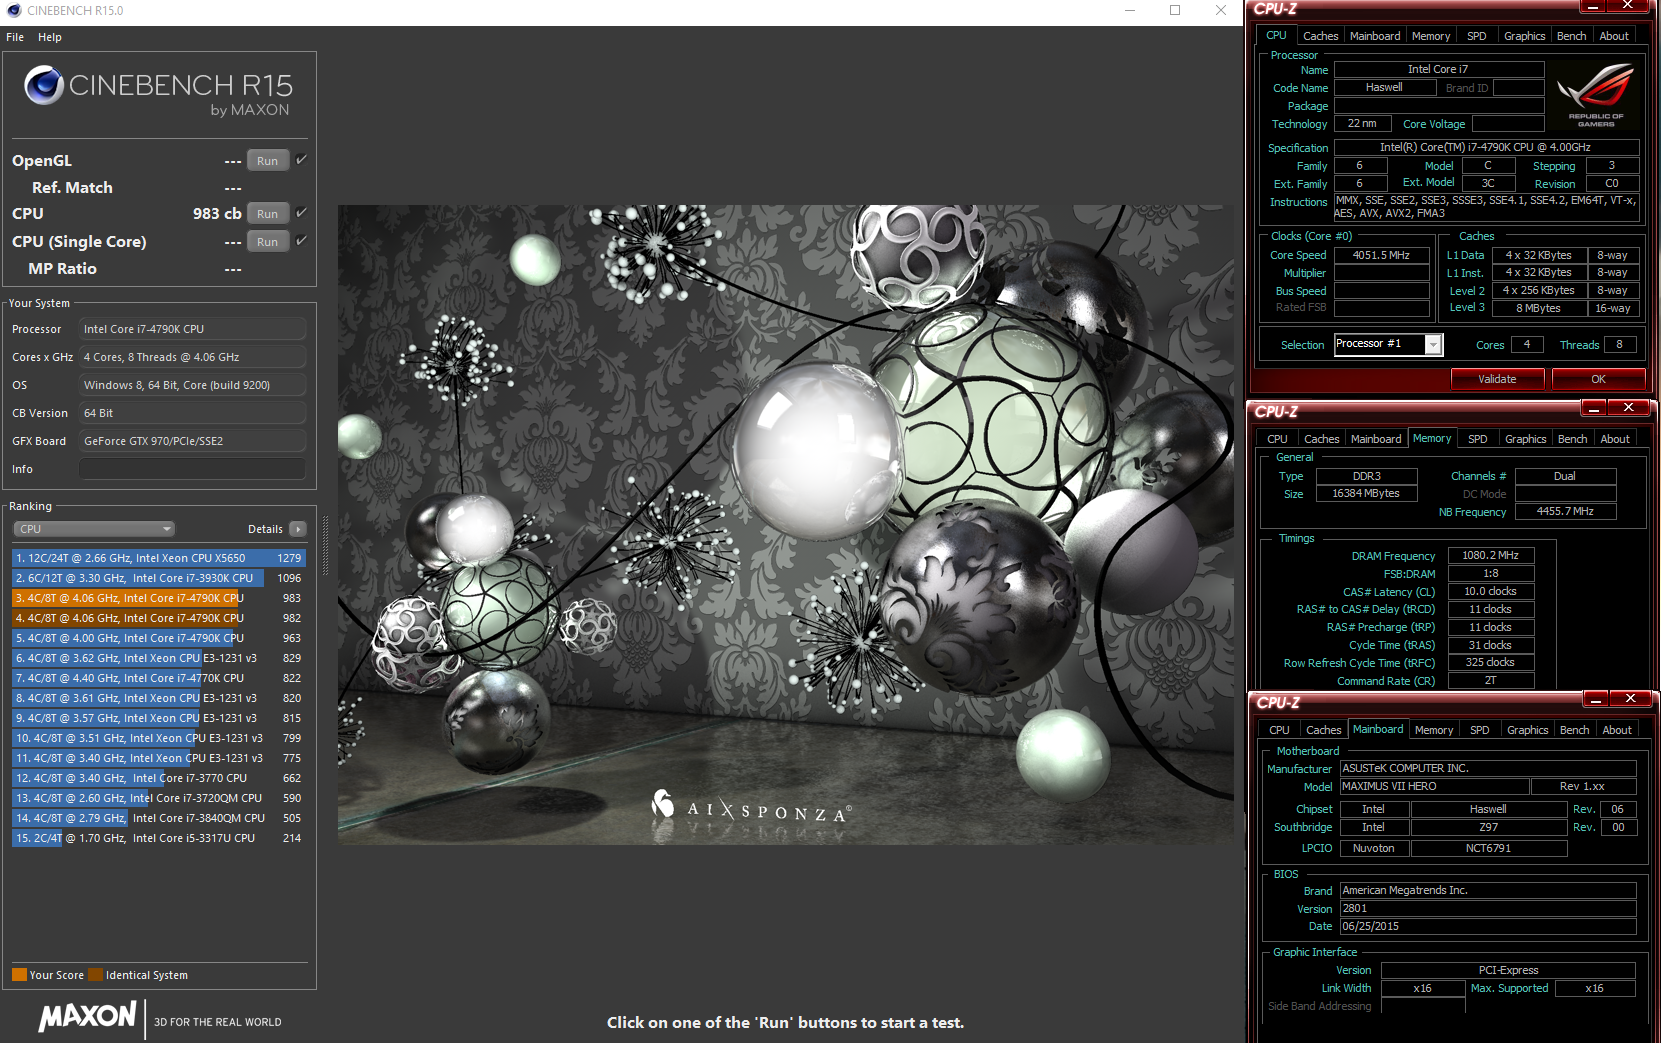Viewport: 1661px width, 1043px height.
Task: Close the bottom CPU-Z Mainboard window
Action: pos(1631,698)
